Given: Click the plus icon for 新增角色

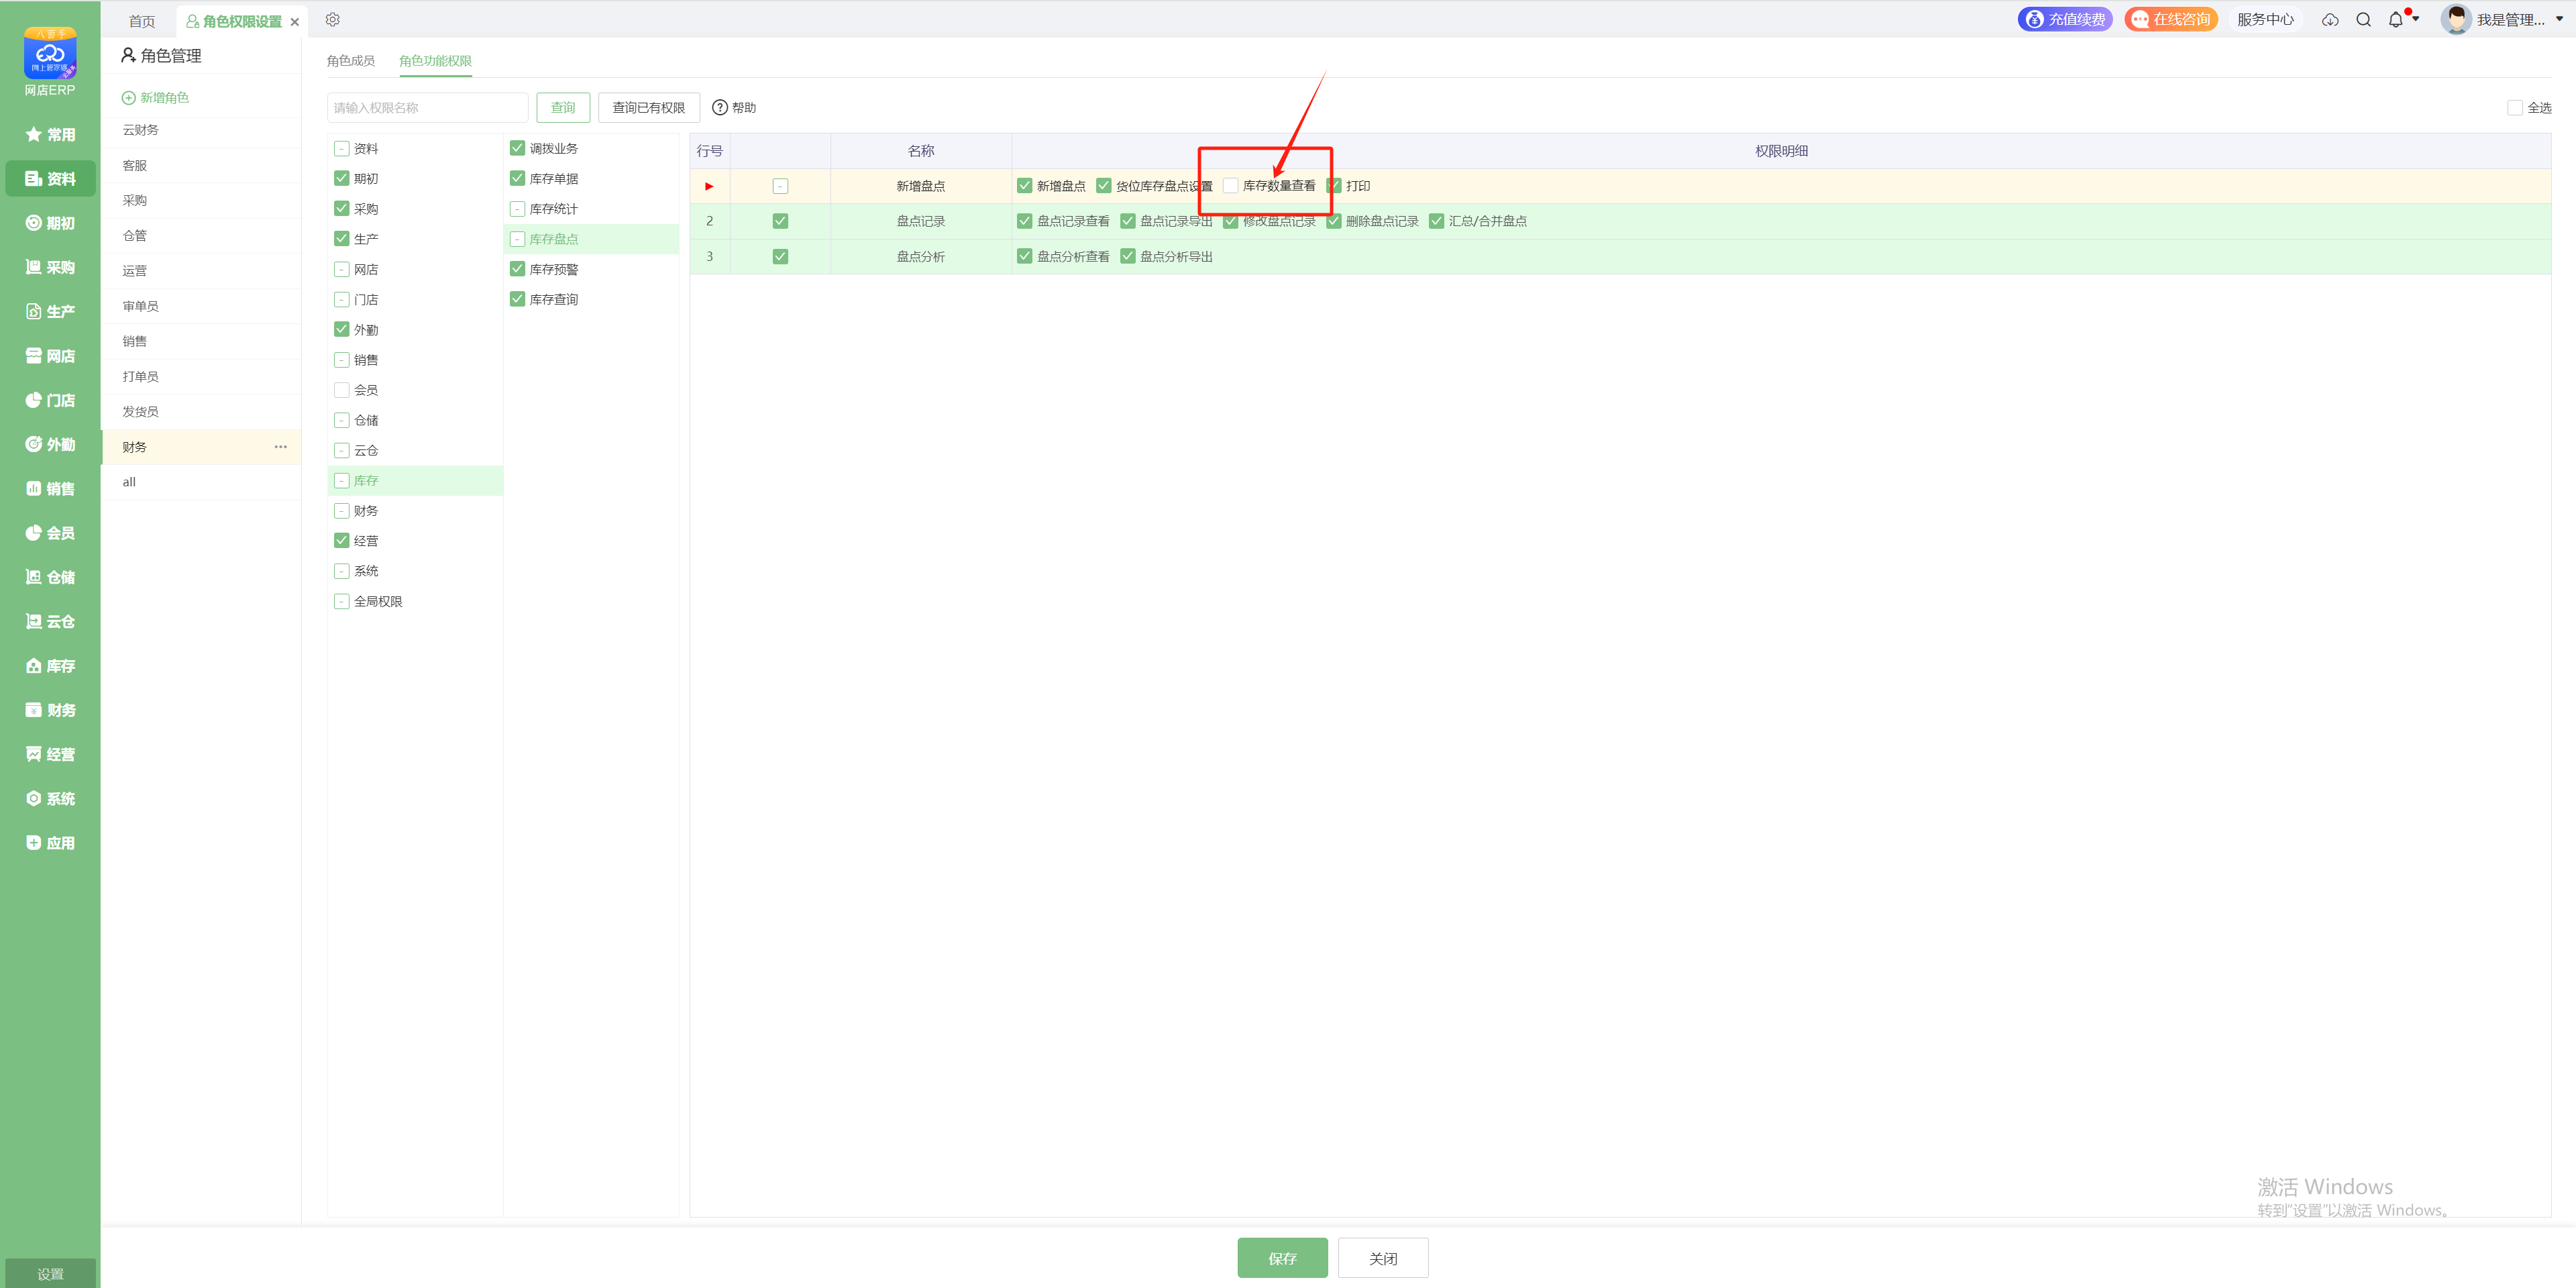Looking at the screenshot, I should click(128, 97).
